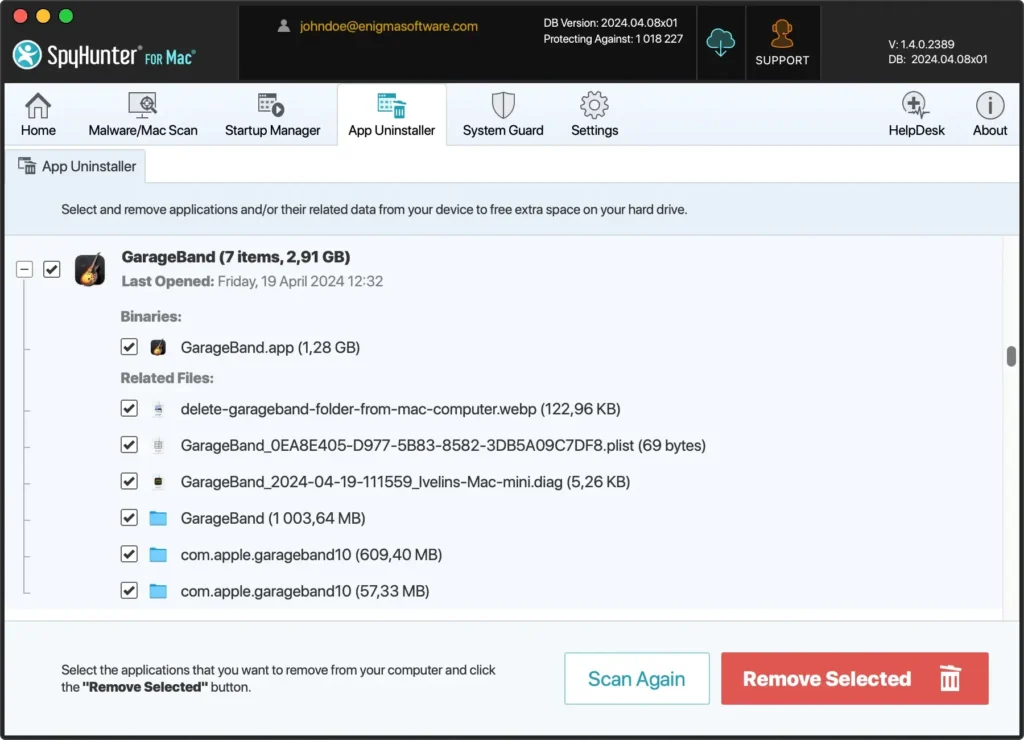1024x740 pixels.
Task: Show About information
Action: point(990,115)
